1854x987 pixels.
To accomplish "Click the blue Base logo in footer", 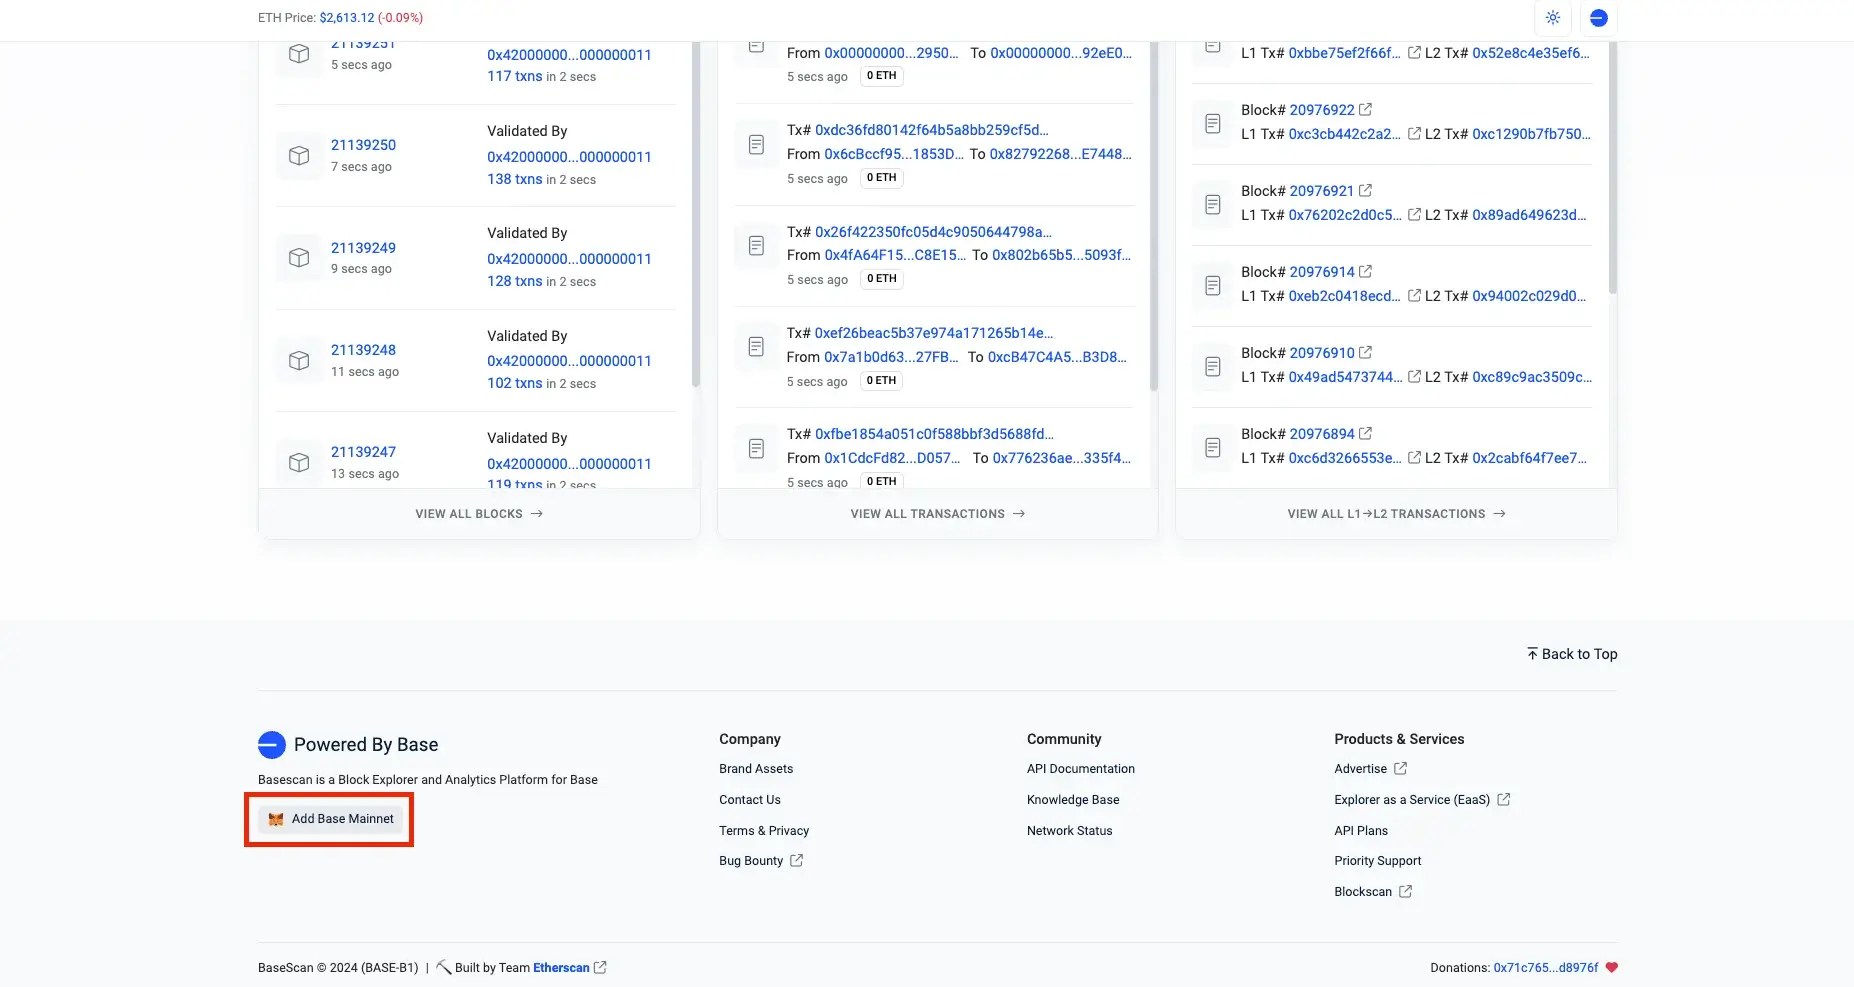I will (272, 744).
